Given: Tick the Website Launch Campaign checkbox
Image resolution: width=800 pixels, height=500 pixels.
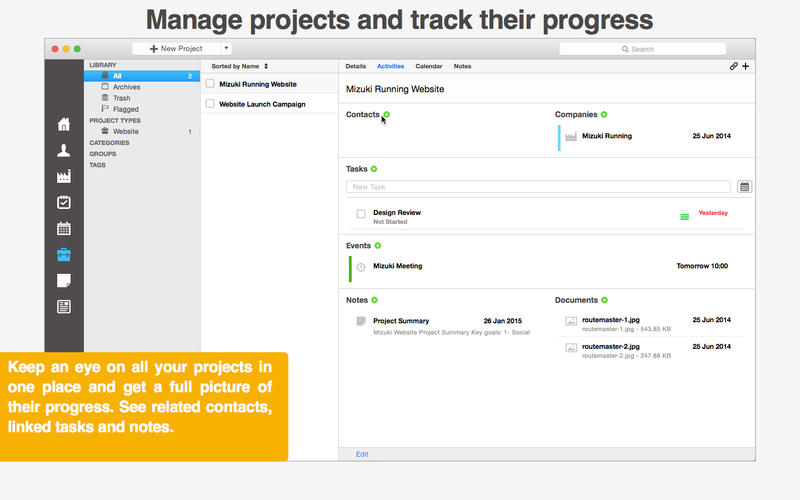Looking at the screenshot, I should [x=210, y=103].
